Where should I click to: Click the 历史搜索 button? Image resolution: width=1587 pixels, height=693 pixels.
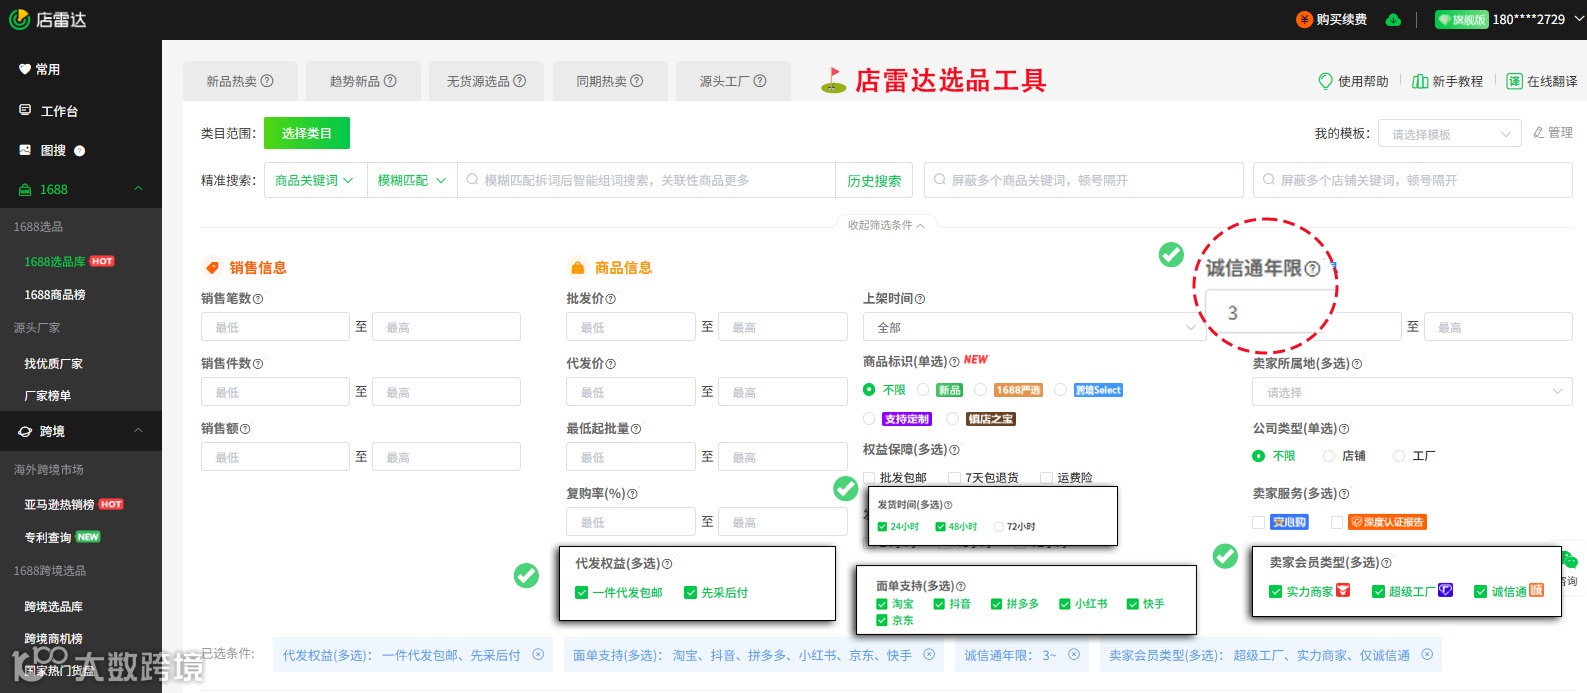[874, 180]
